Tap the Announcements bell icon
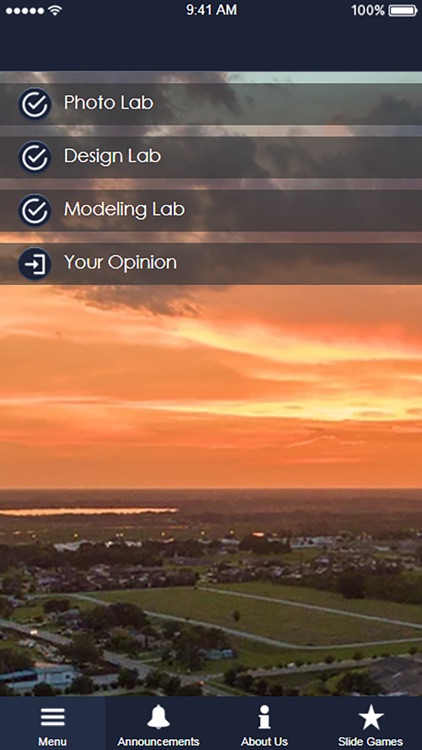This screenshot has height=750, width=422. coord(158,717)
